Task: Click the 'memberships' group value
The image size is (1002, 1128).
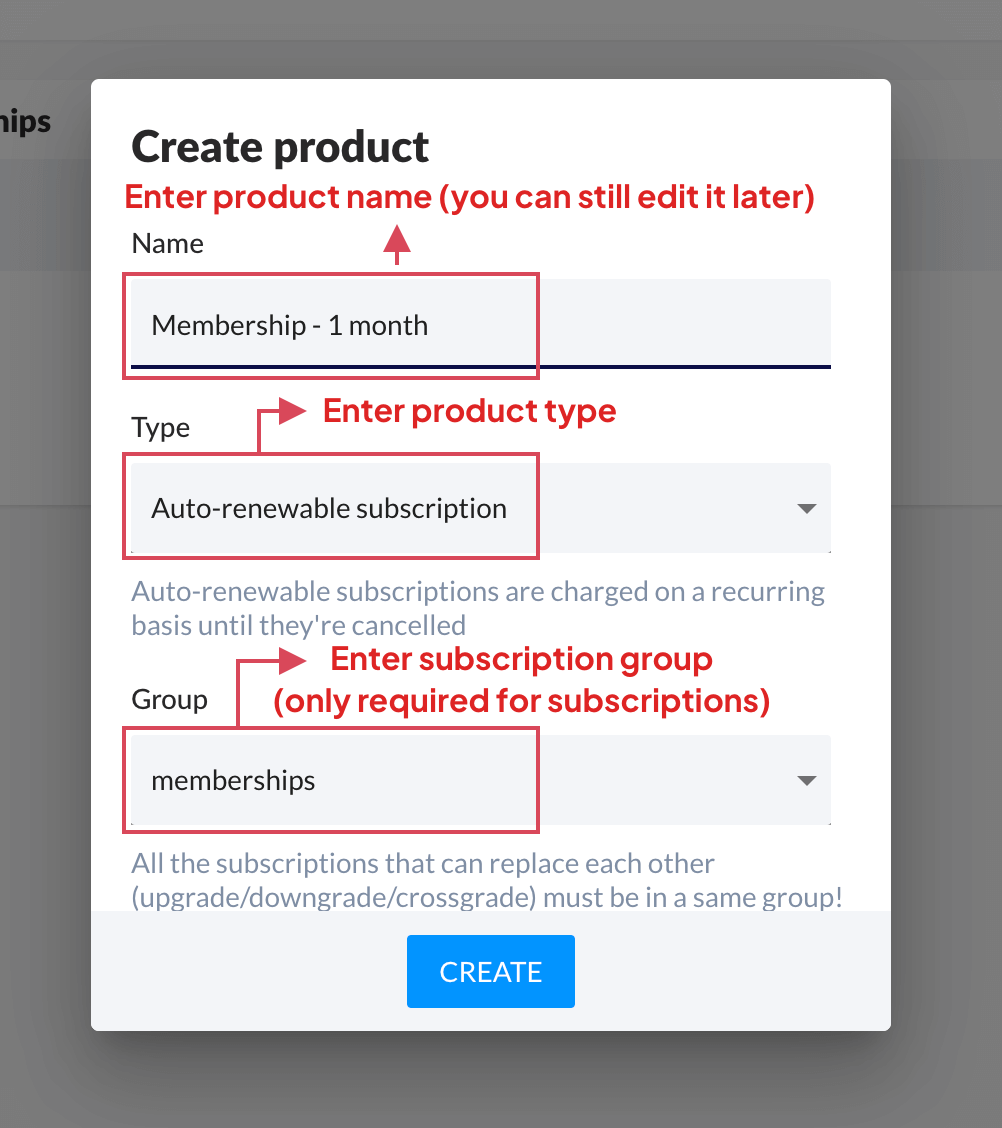Action: (x=233, y=781)
